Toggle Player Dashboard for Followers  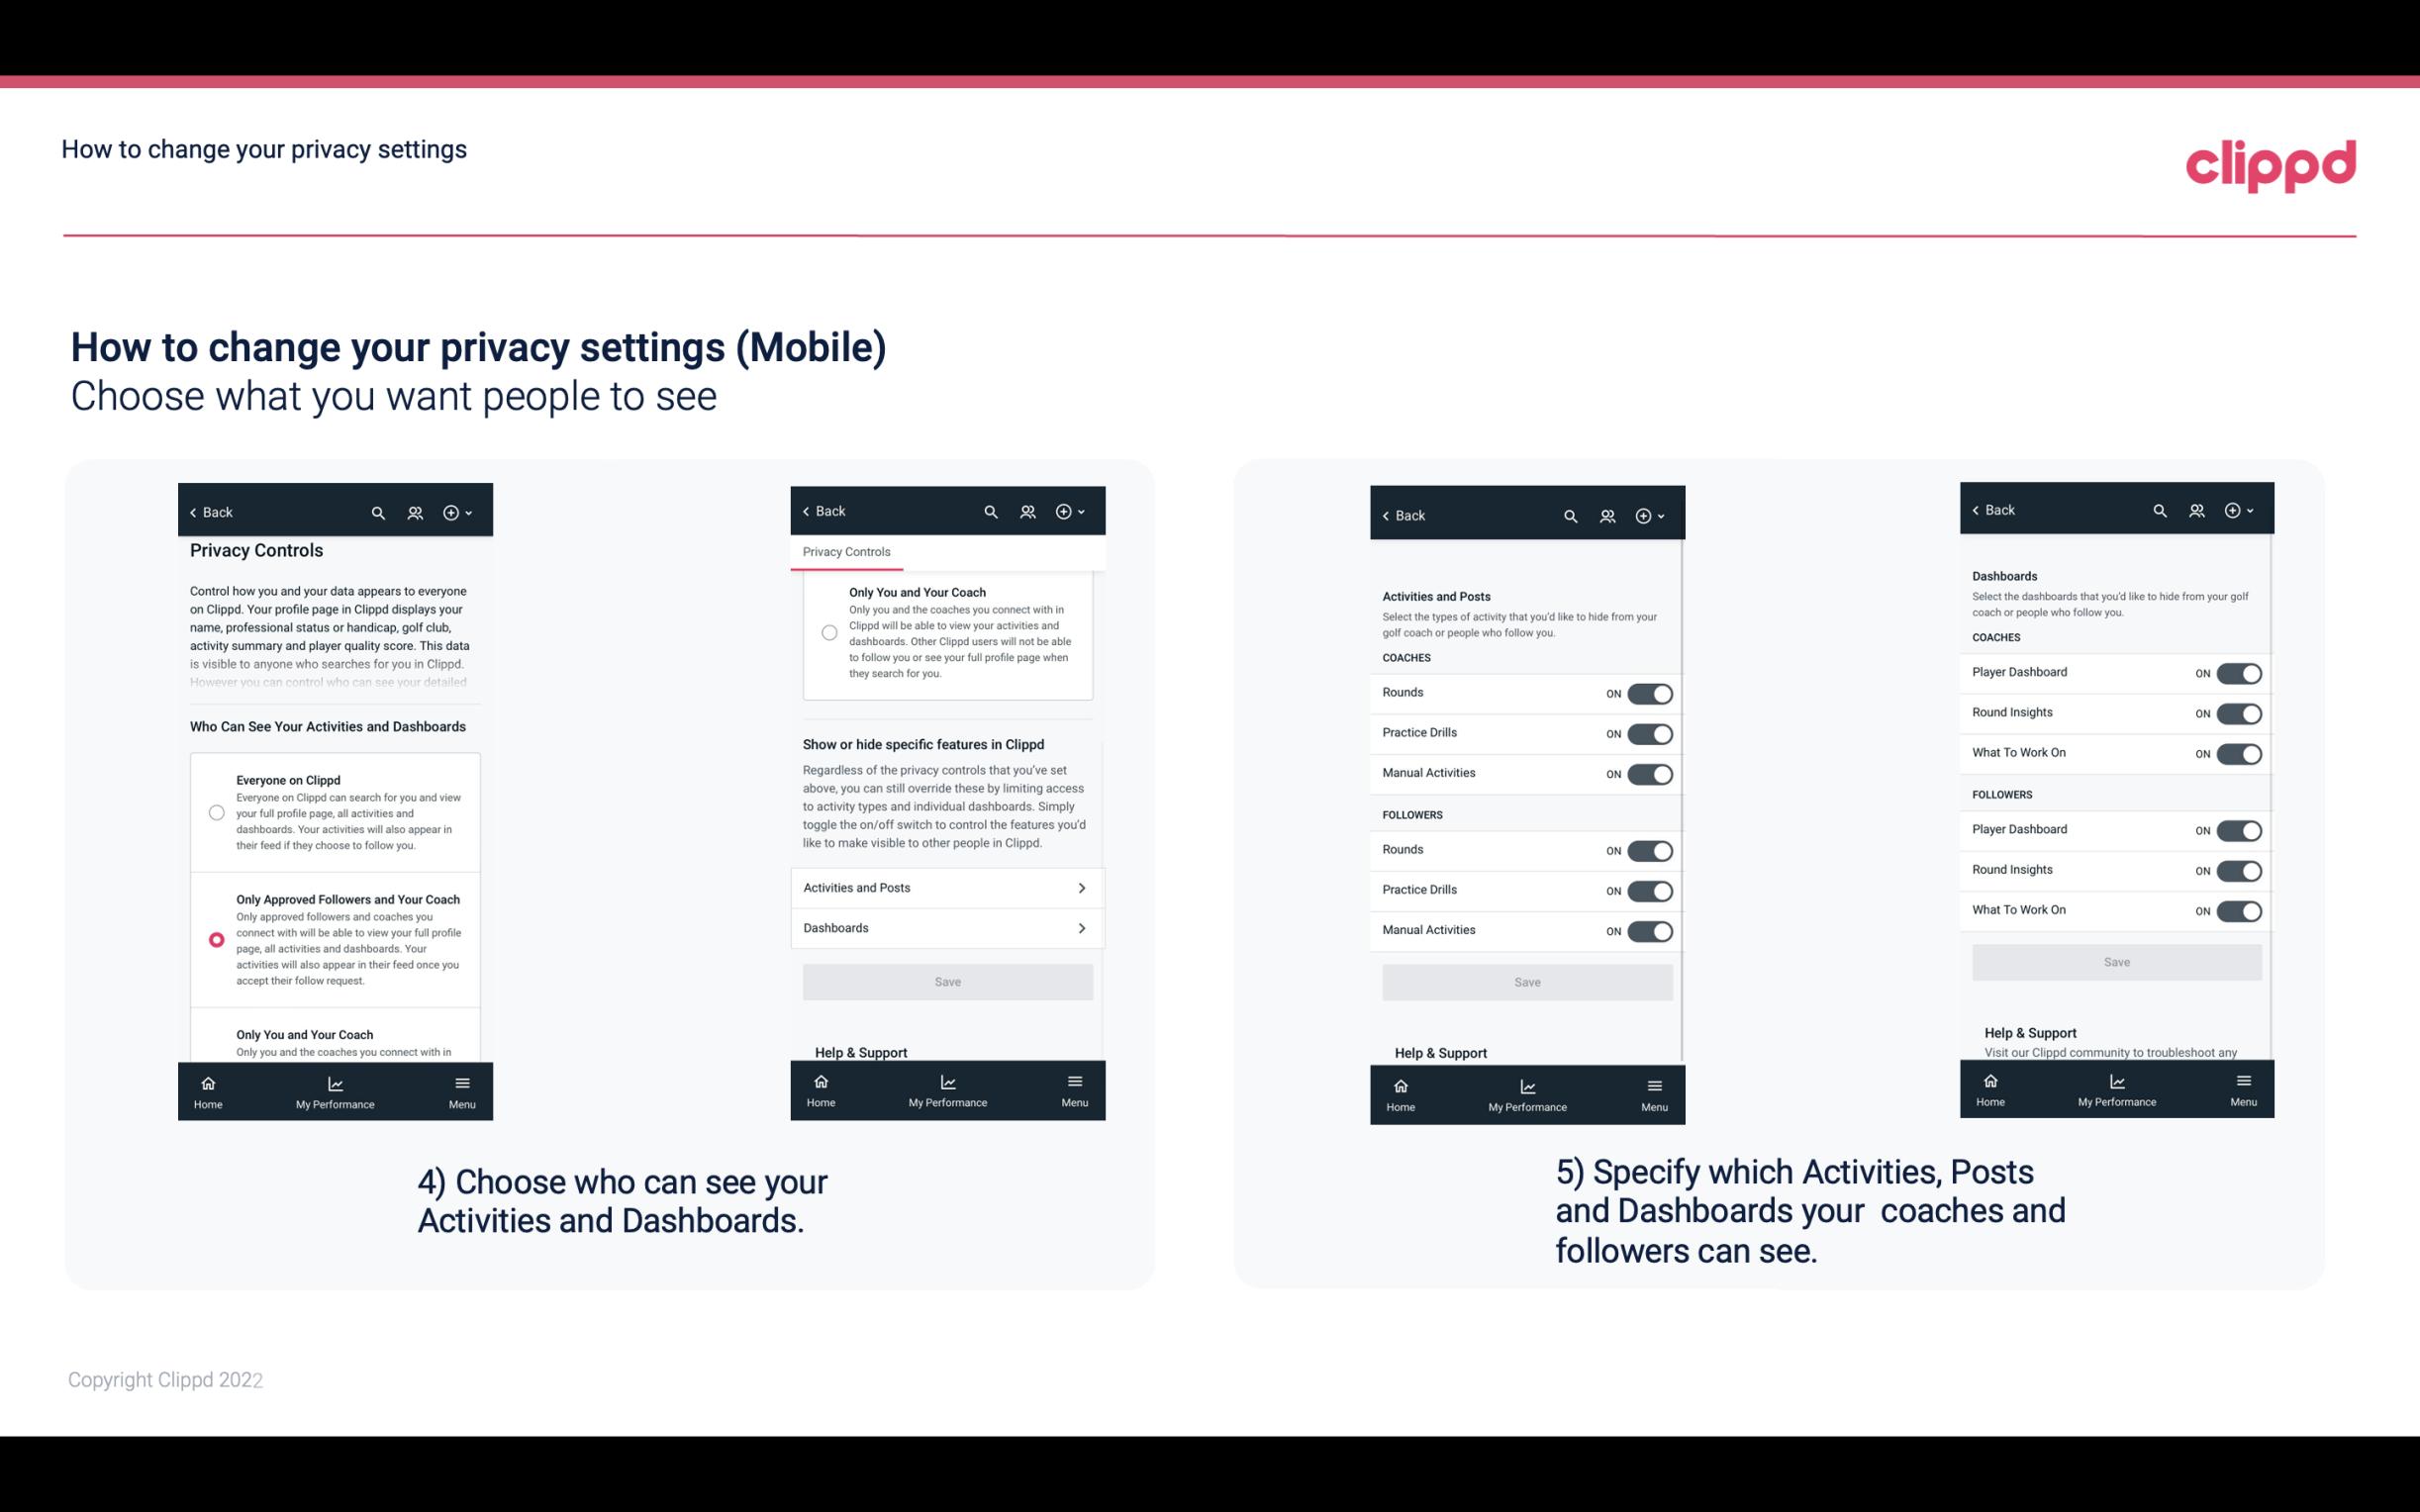(2237, 829)
